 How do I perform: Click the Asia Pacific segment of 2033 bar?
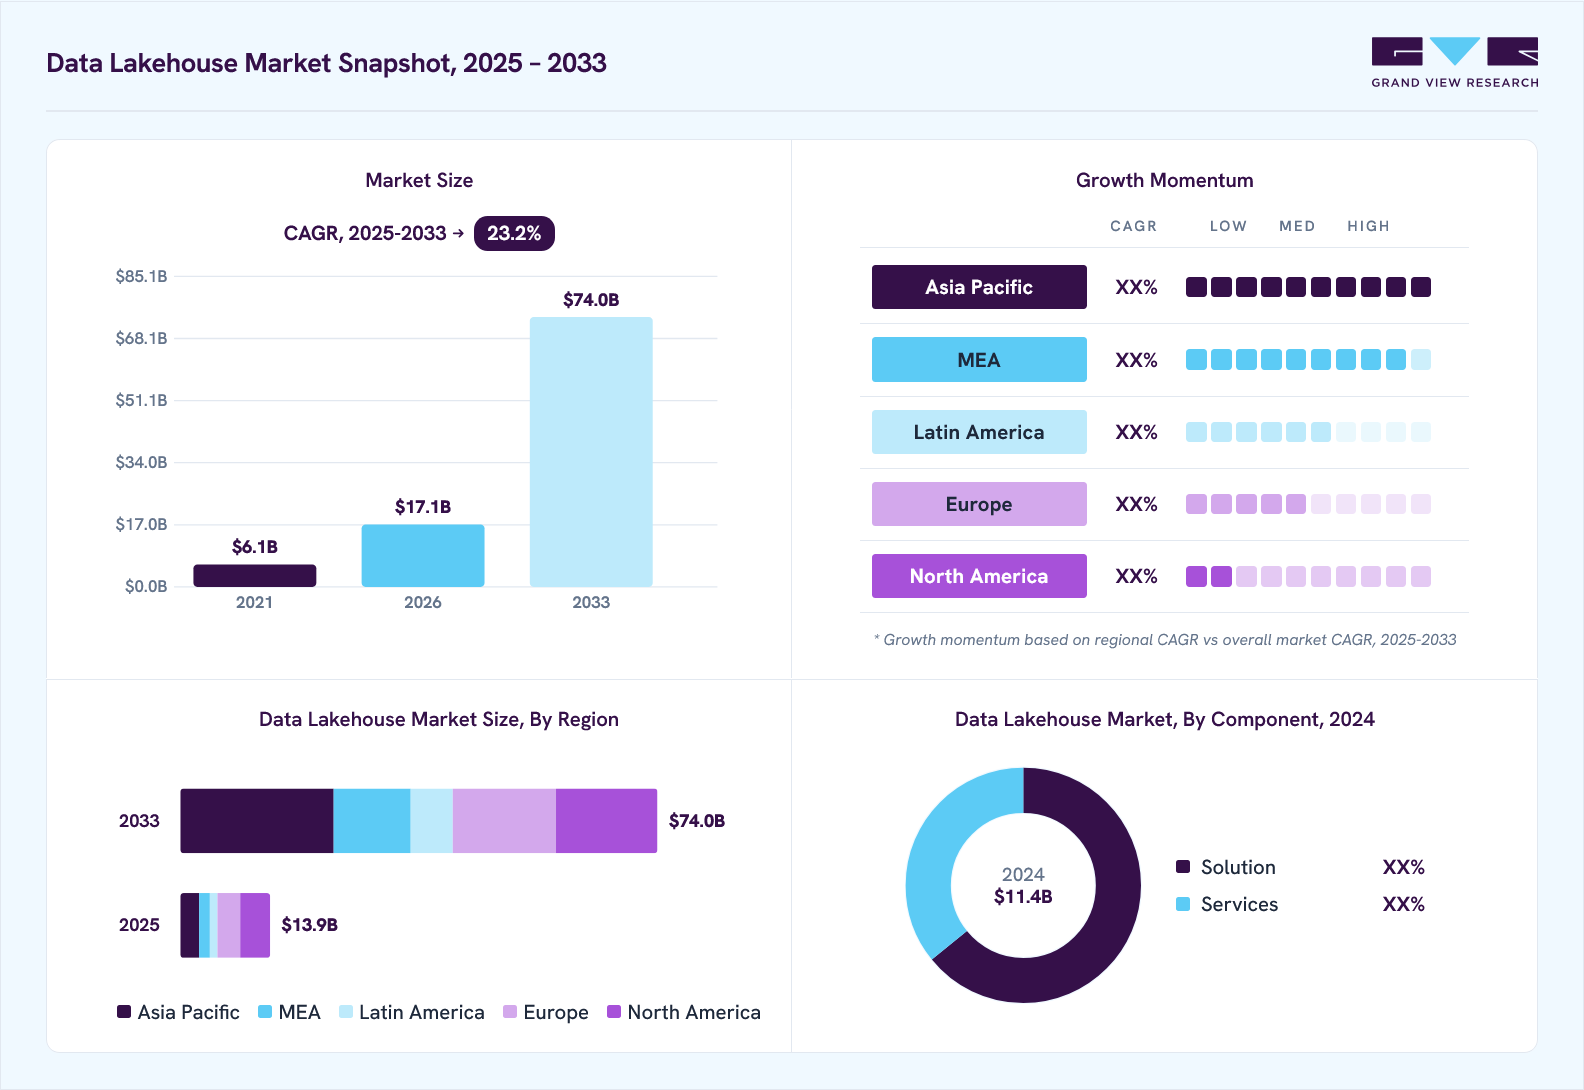(x=257, y=821)
